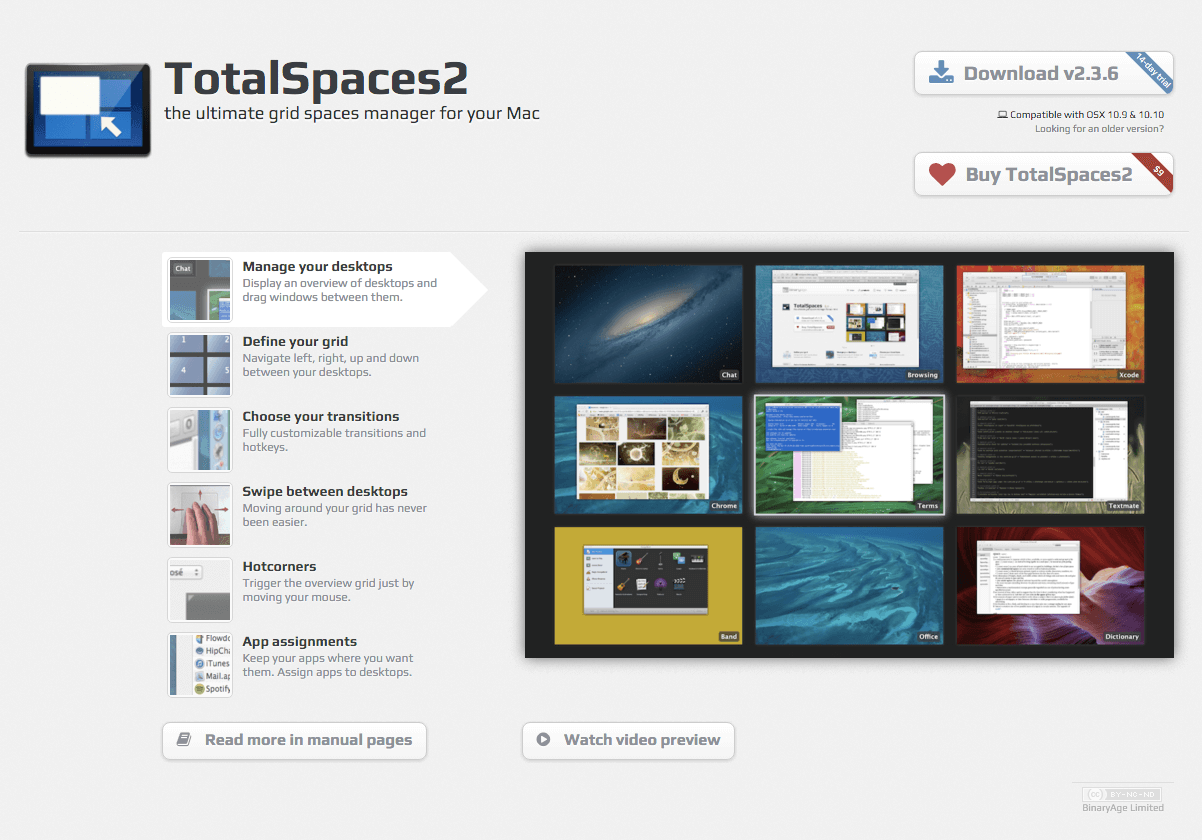Click the Swipe between desktops hand icon
The image size is (1202, 840).
pos(200,515)
